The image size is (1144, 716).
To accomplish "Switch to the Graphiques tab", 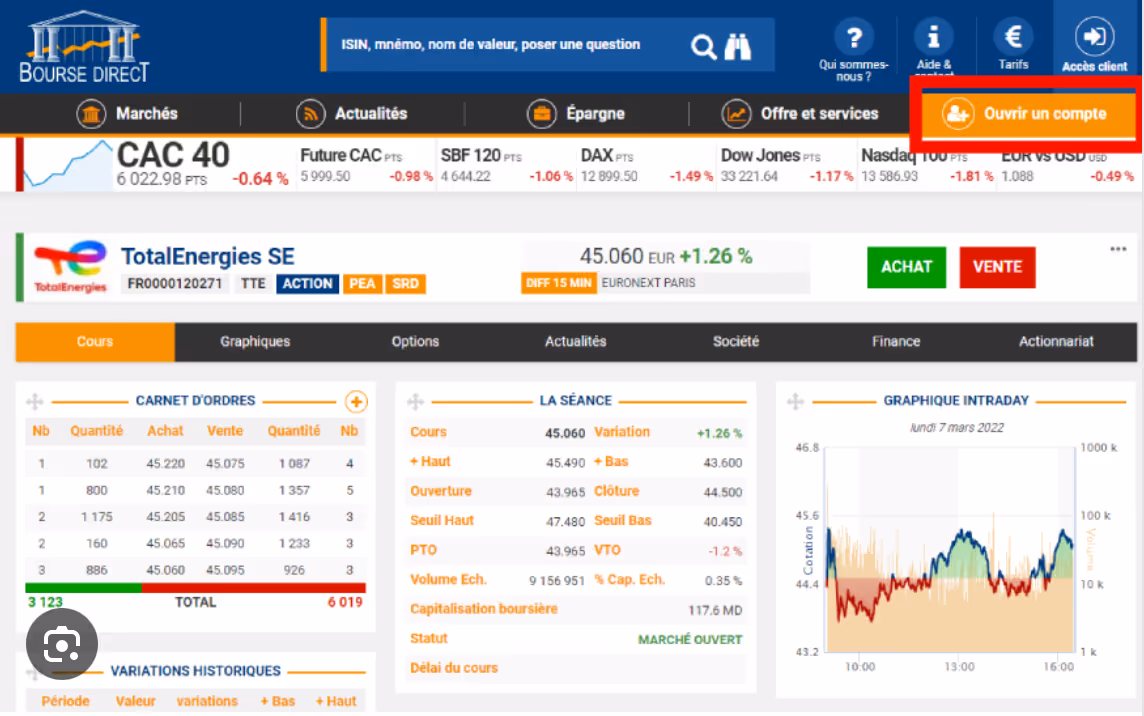I will pos(255,342).
